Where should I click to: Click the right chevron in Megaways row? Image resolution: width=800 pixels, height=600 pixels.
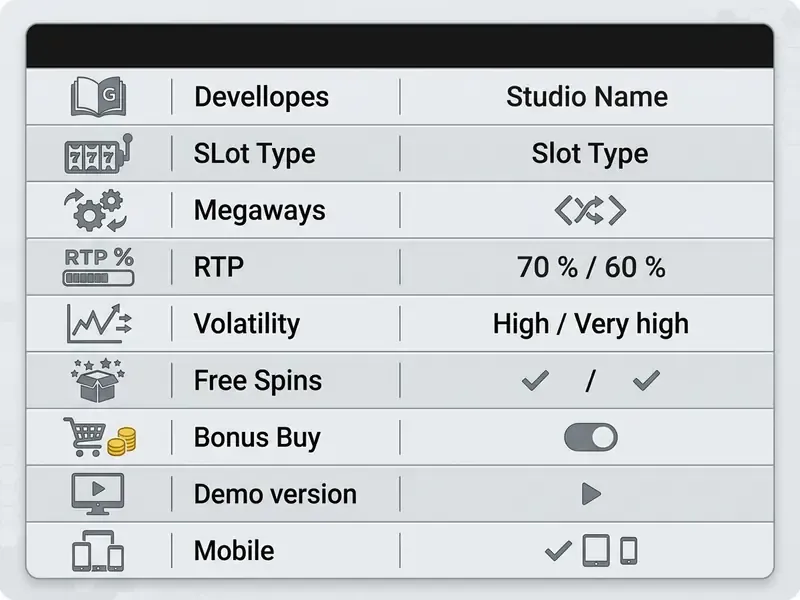pyautogui.click(x=618, y=210)
